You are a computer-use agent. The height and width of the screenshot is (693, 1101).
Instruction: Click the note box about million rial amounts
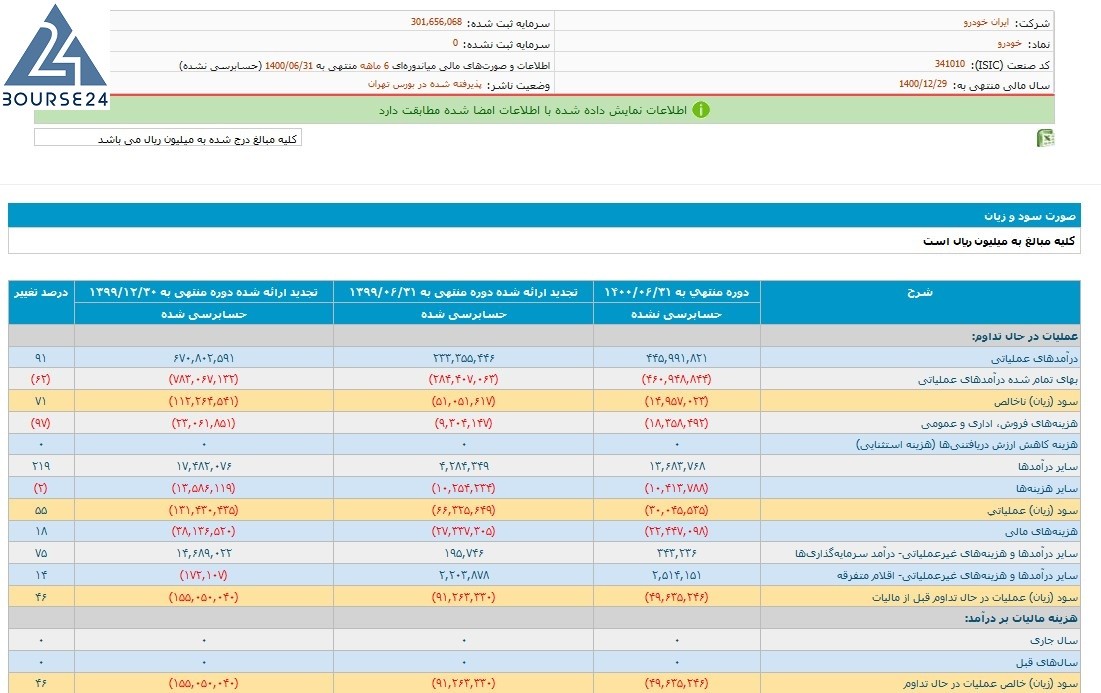(x=168, y=138)
